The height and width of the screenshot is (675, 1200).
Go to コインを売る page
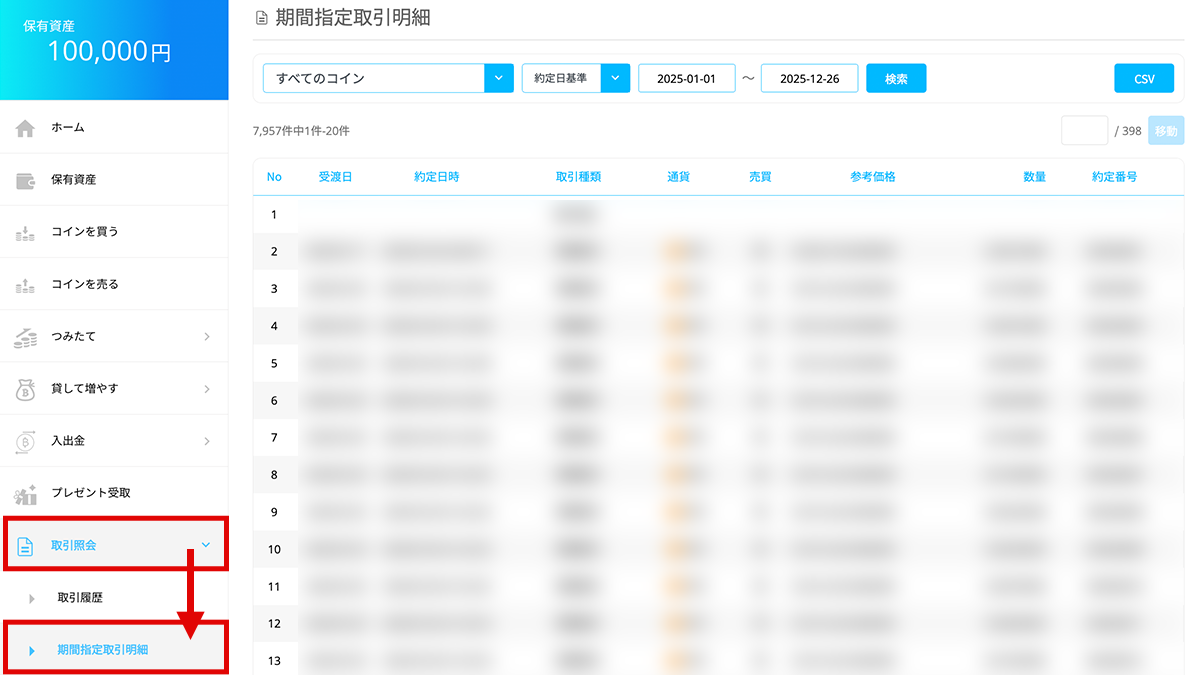(x=114, y=284)
